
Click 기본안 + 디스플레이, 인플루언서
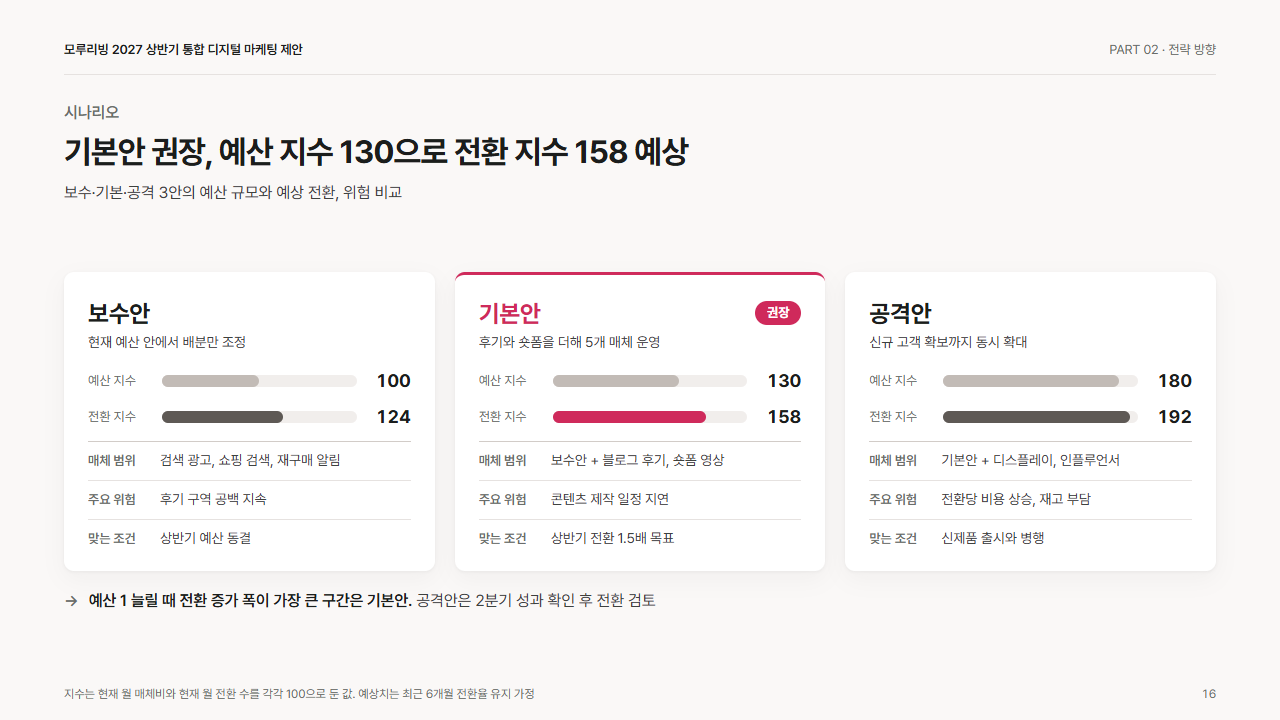pyautogui.click(x=1030, y=460)
